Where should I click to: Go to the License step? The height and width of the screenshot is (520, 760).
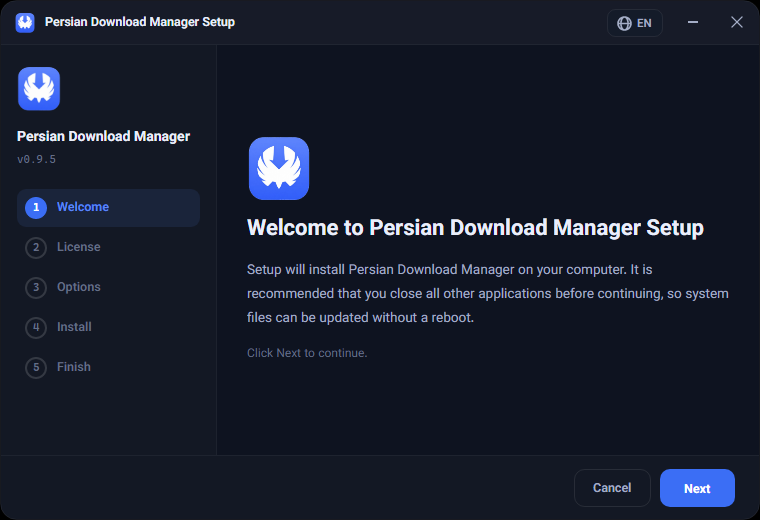[x=108, y=247]
